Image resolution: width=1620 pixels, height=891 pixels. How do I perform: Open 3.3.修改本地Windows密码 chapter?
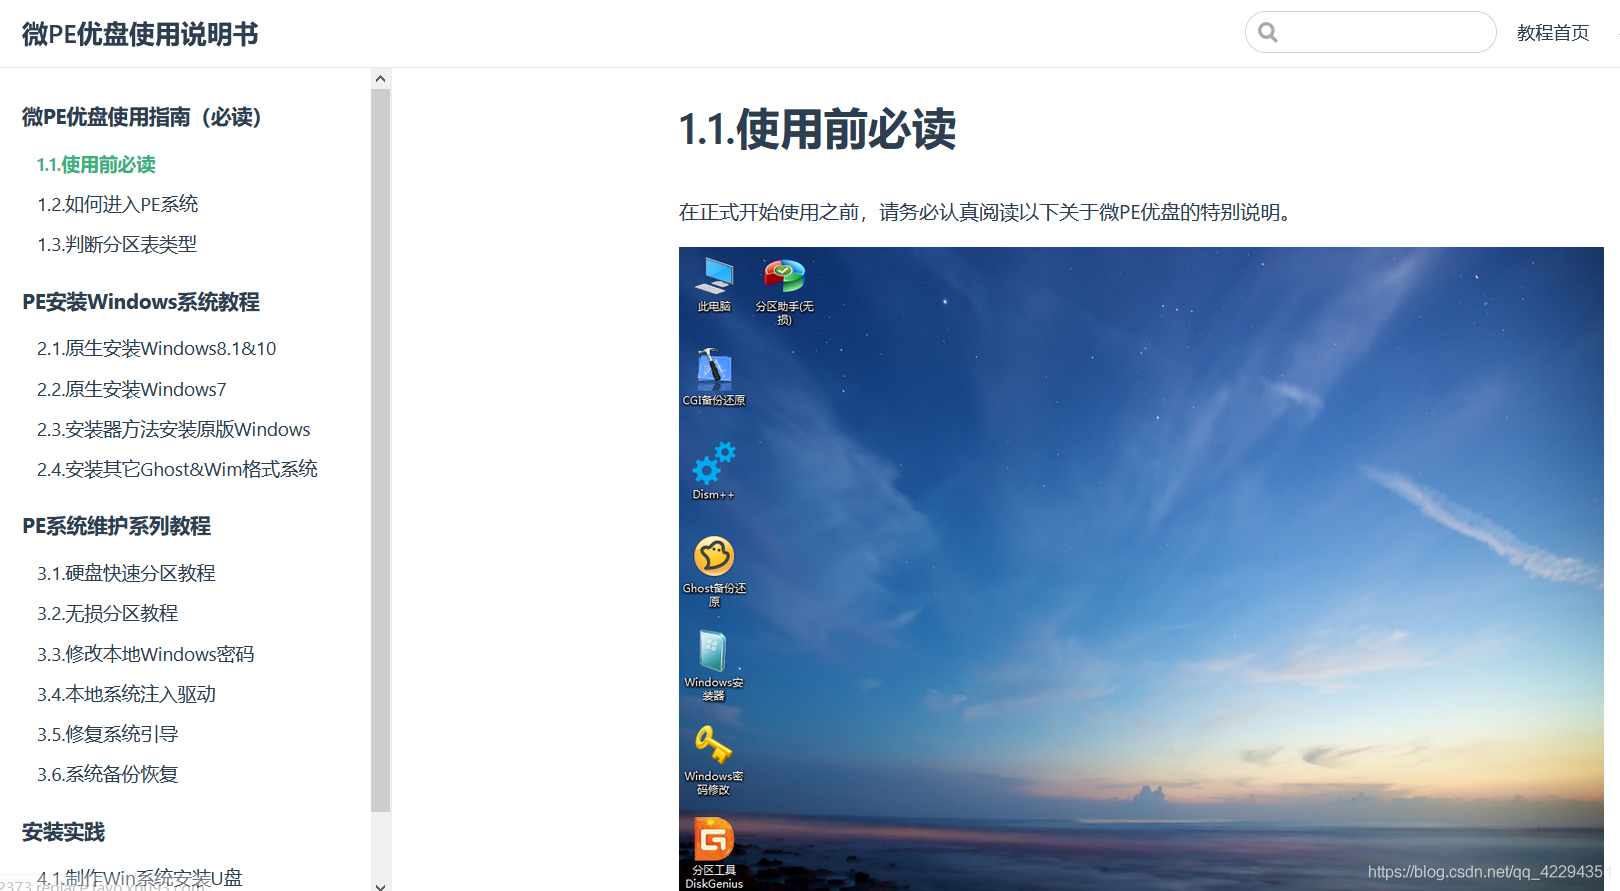pos(146,654)
